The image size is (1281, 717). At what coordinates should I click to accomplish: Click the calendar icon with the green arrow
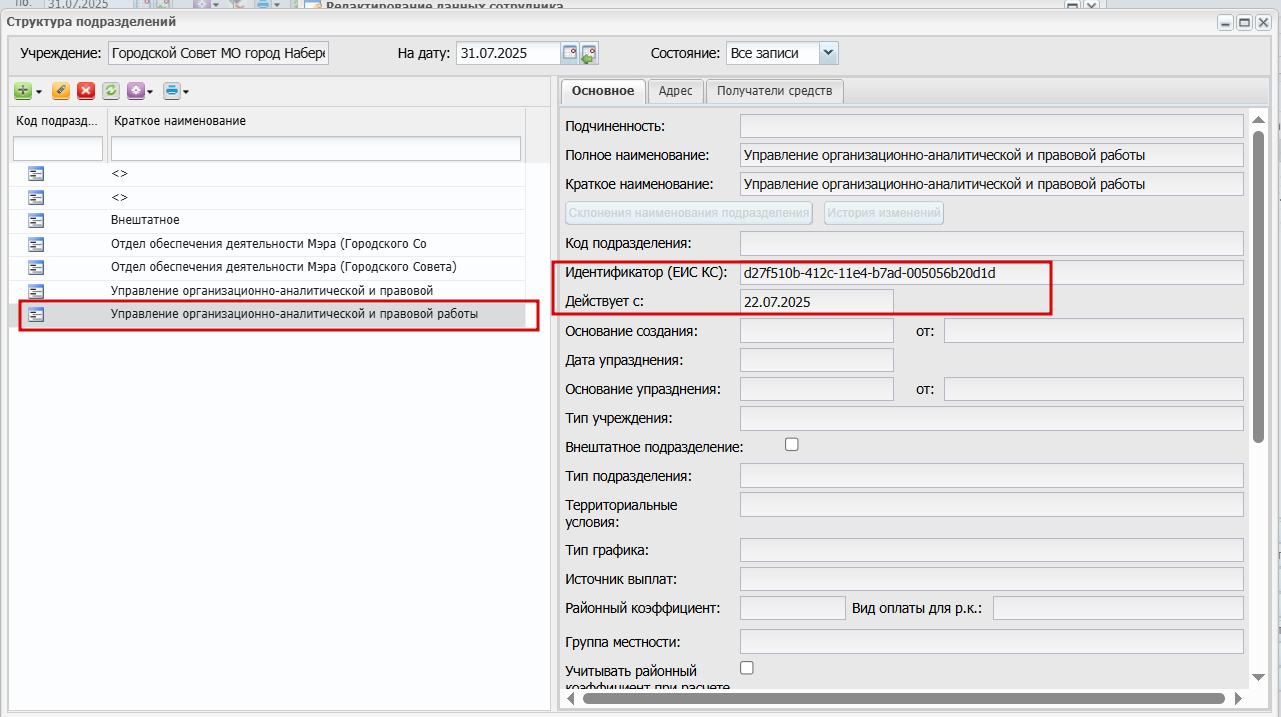tap(589, 53)
